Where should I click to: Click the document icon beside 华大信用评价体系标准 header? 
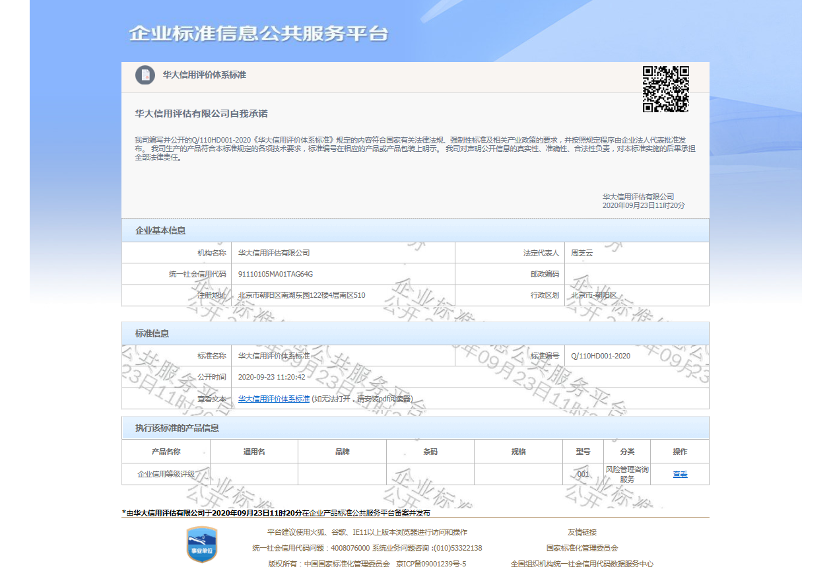145,75
